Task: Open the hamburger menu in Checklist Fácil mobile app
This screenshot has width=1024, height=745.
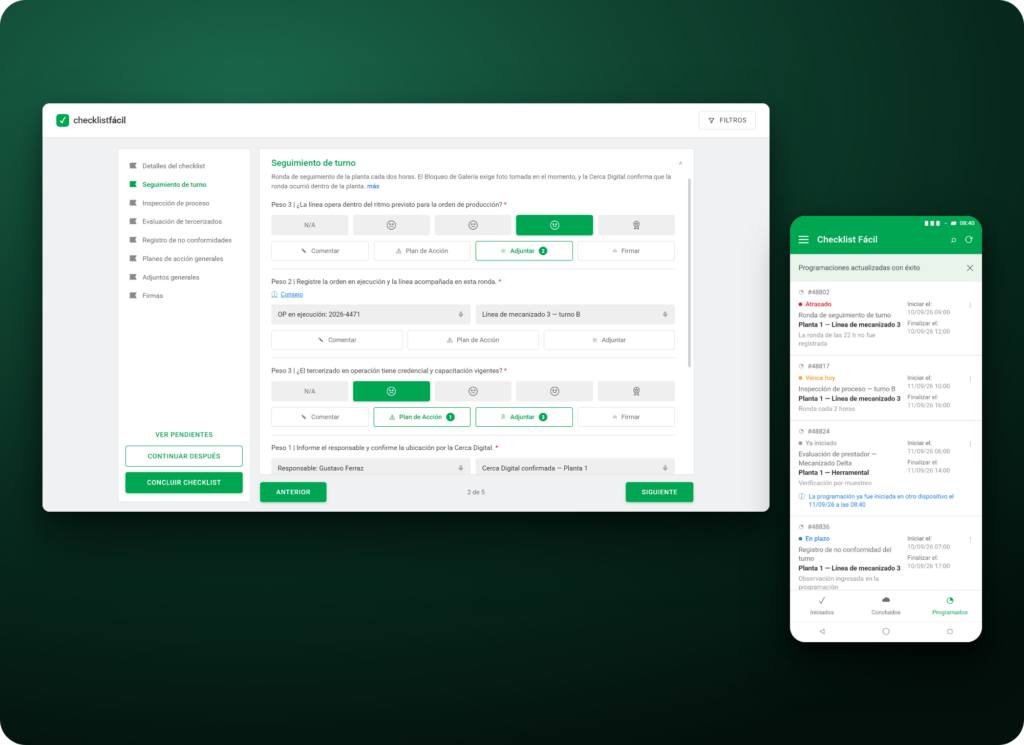Action: (803, 240)
